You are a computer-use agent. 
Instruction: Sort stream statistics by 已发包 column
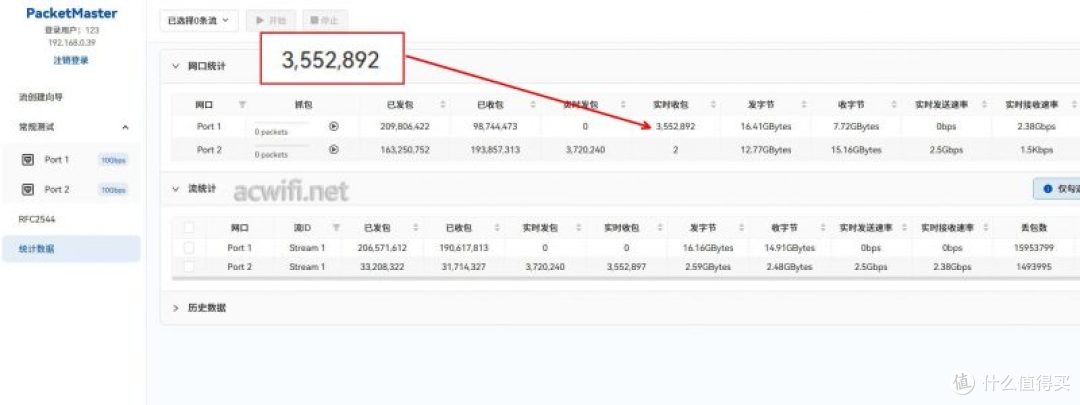[415, 228]
